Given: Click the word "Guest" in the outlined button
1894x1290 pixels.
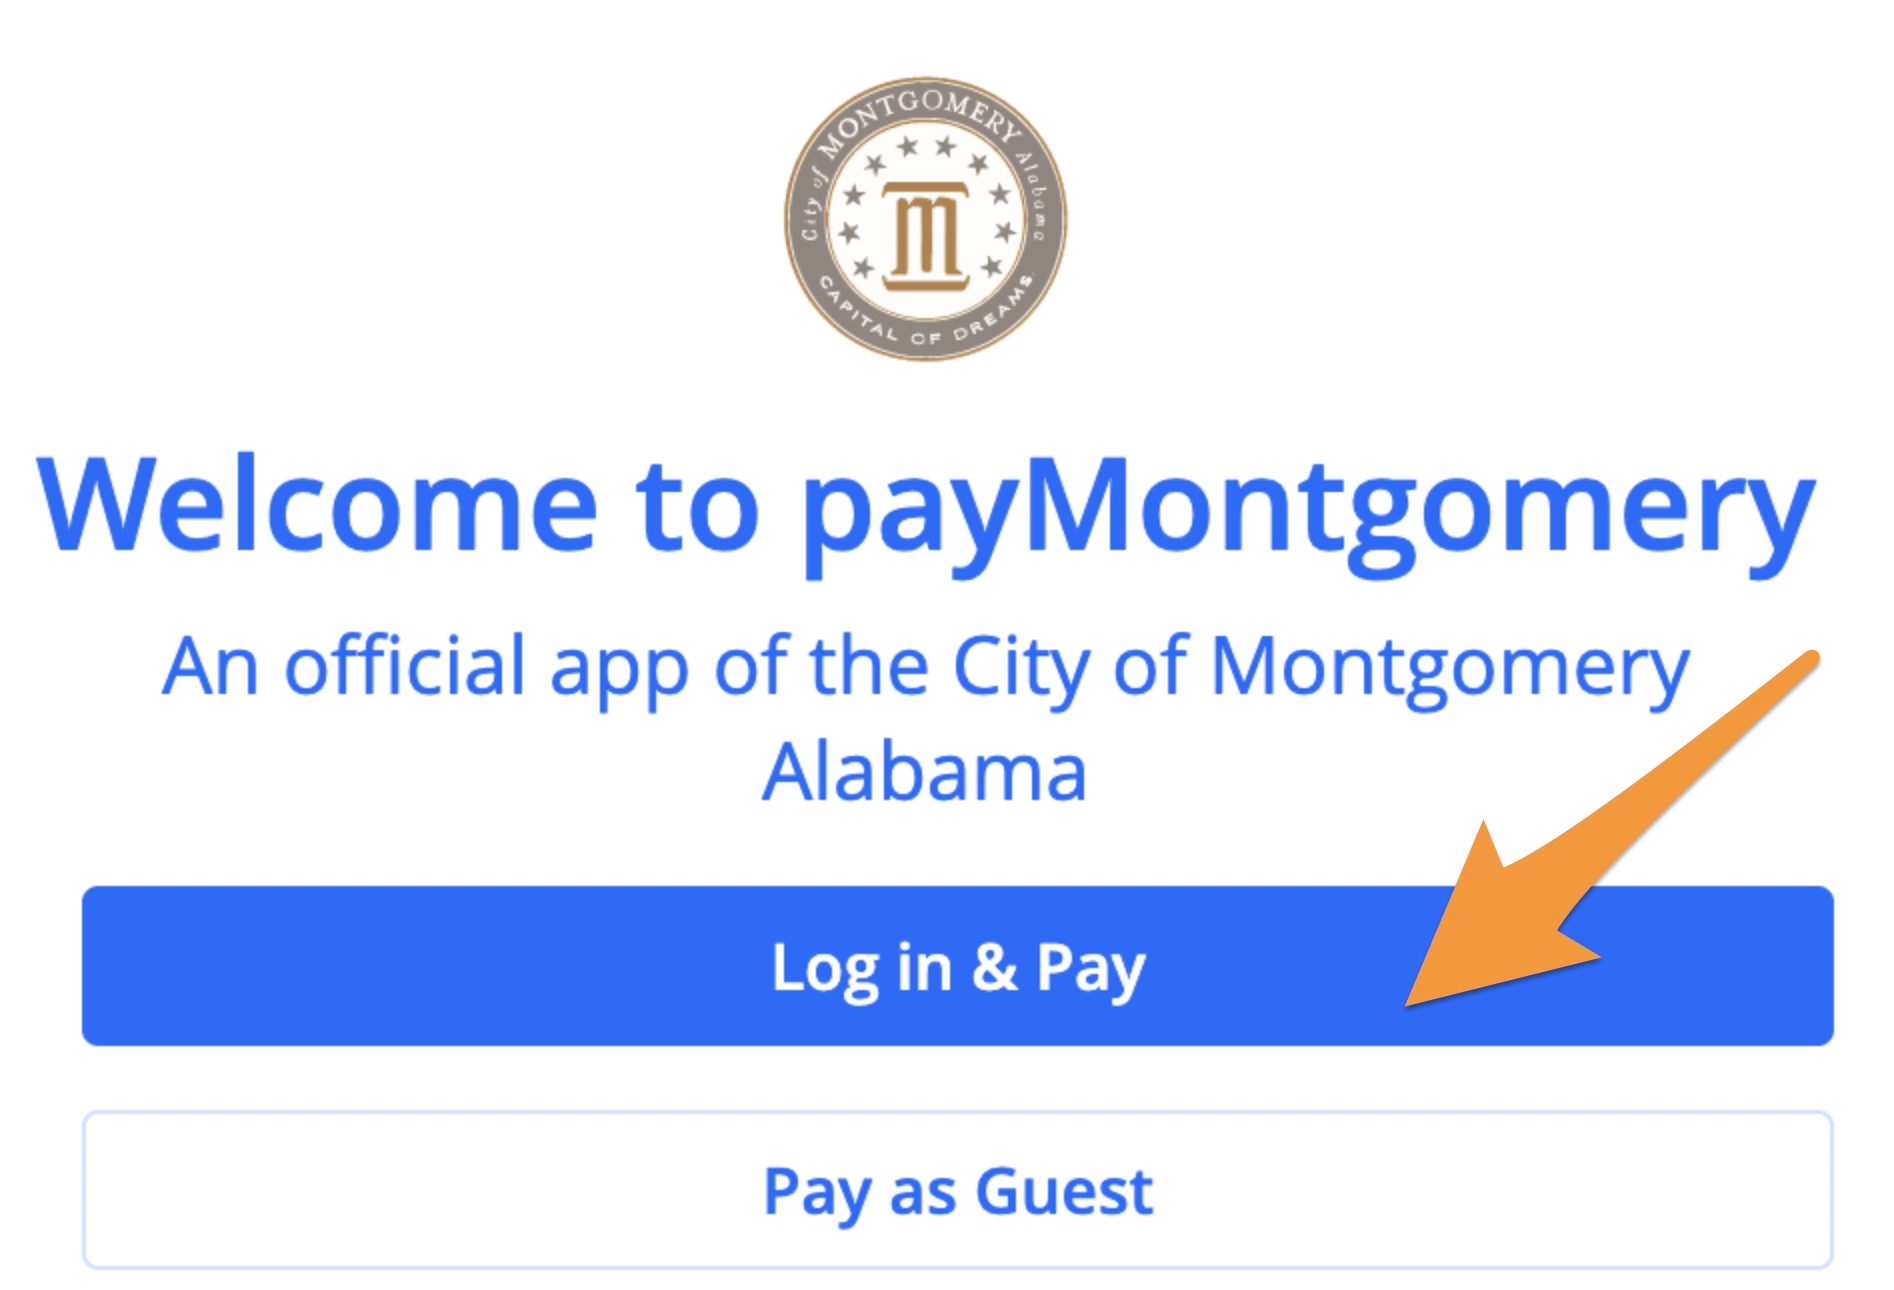Looking at the screenshot, I should pyautogui.click(x=1064, y=1190).
